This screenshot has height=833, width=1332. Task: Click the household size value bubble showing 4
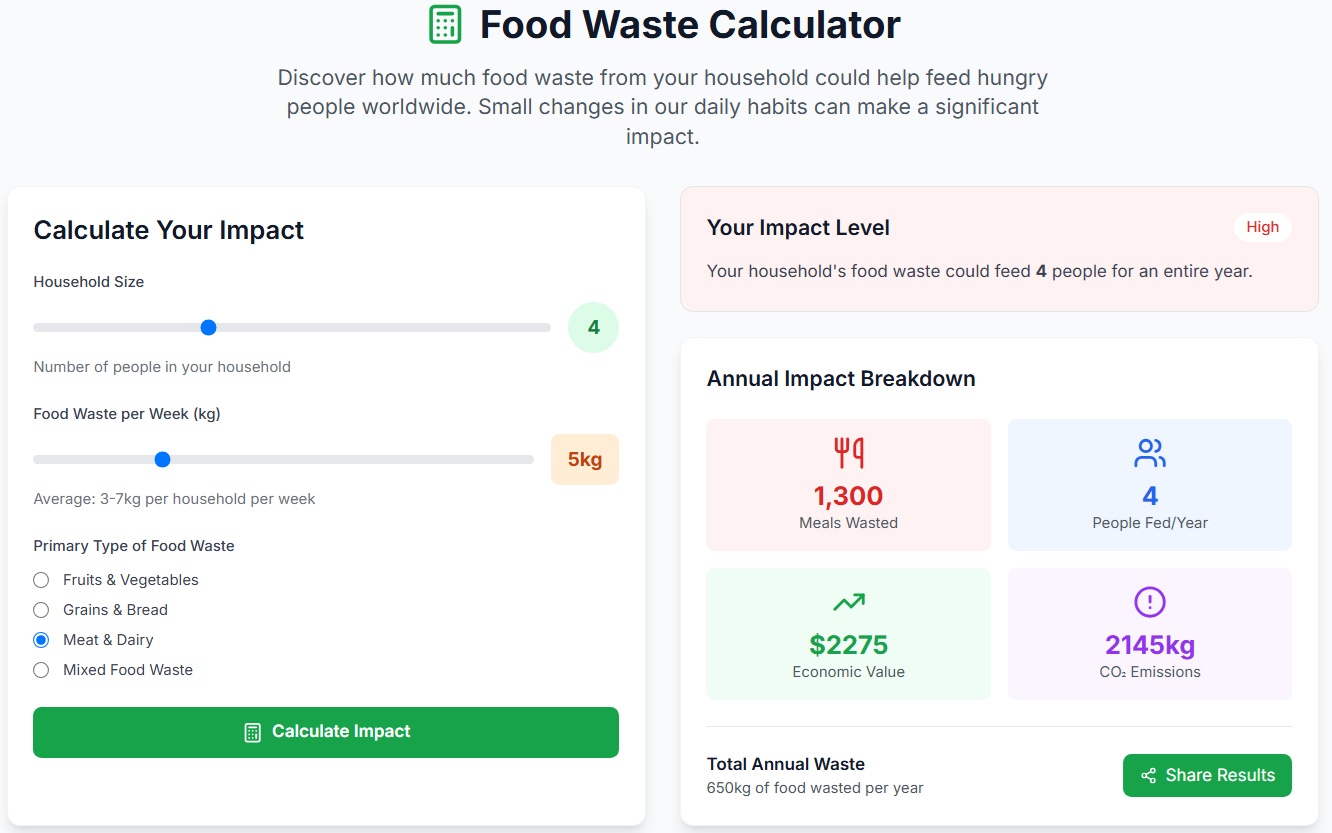coord(594,327)
